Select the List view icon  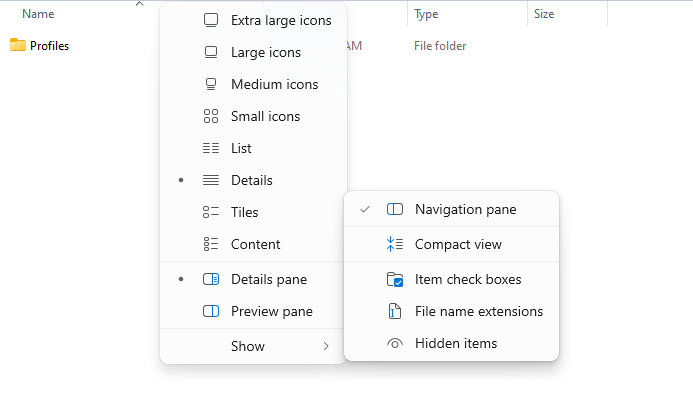point(211,148)
